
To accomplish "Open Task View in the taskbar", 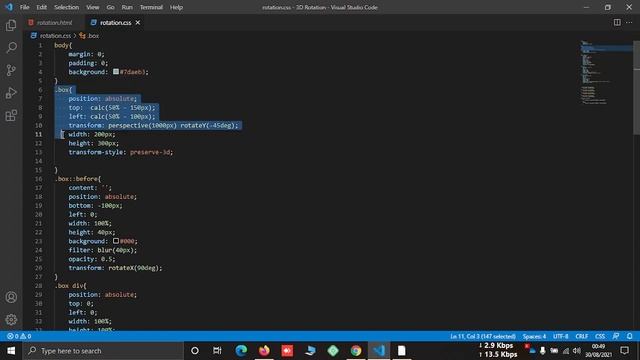I will (217, 351).
